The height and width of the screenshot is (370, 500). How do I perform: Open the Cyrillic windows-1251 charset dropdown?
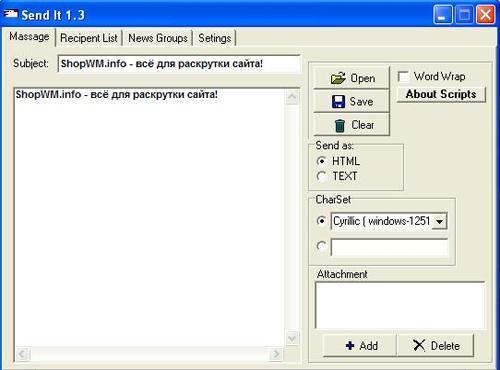(440, 221)
